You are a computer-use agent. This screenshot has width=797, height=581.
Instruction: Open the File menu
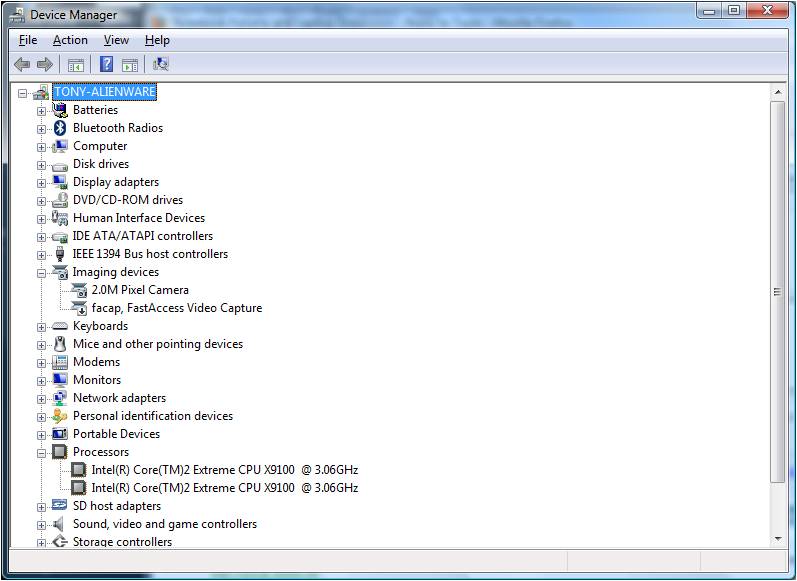tap(28, 40)
